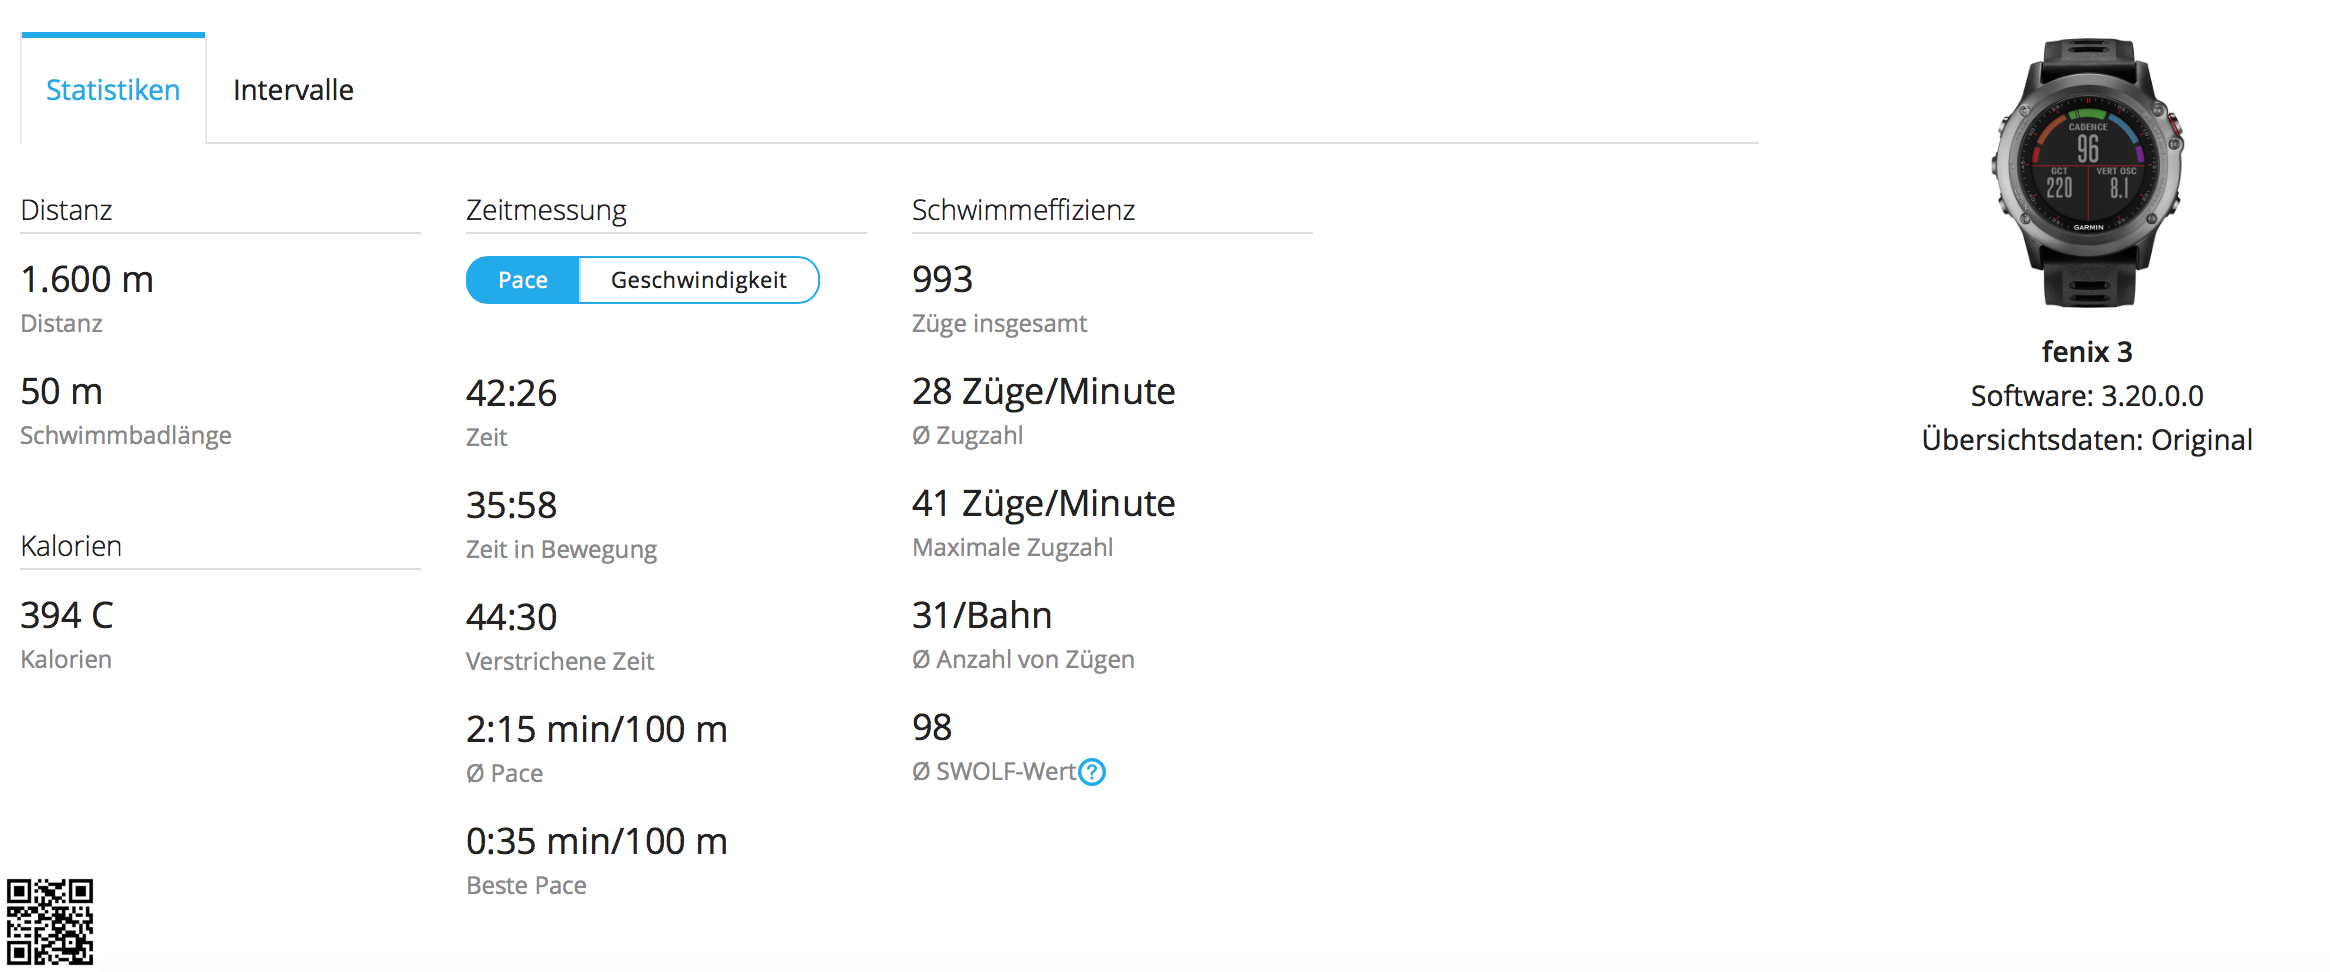Click the 993 Züge insgesamt value
2330x972 pixels.
(942, 279)
